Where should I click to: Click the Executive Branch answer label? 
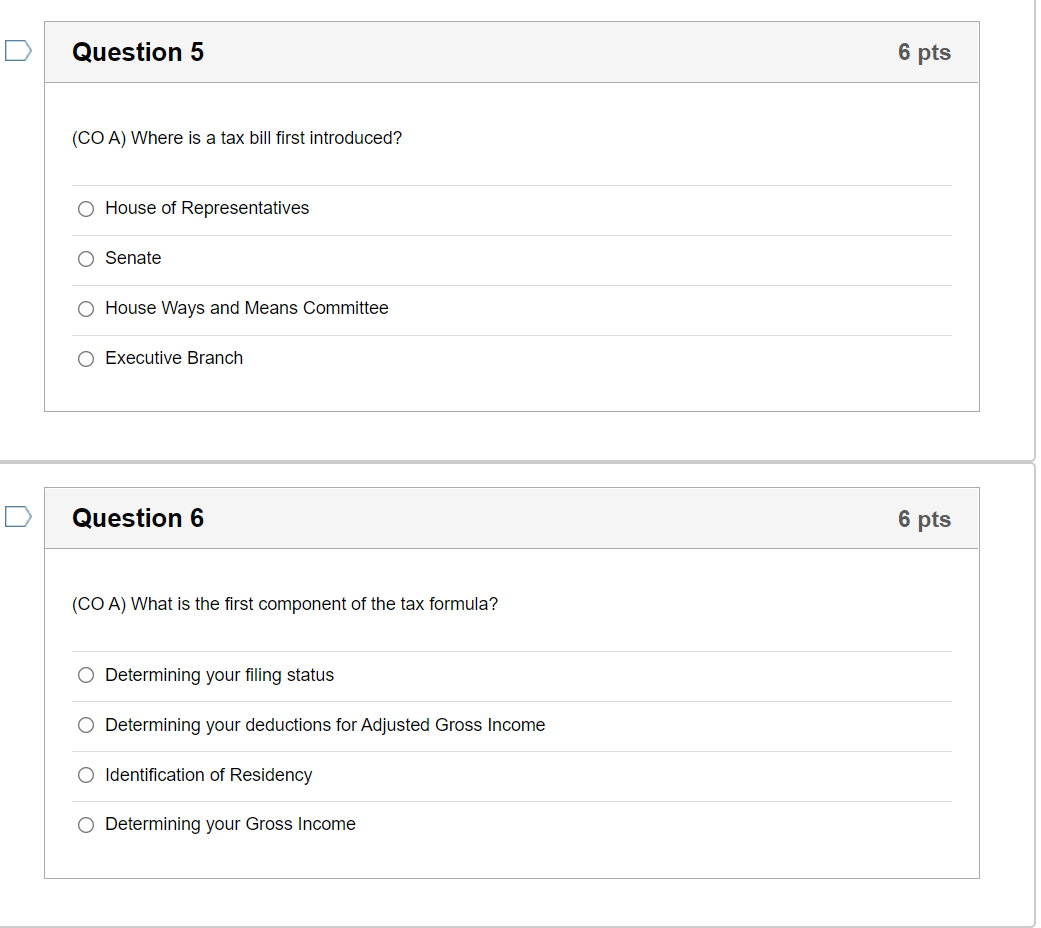tap(173, 358)
